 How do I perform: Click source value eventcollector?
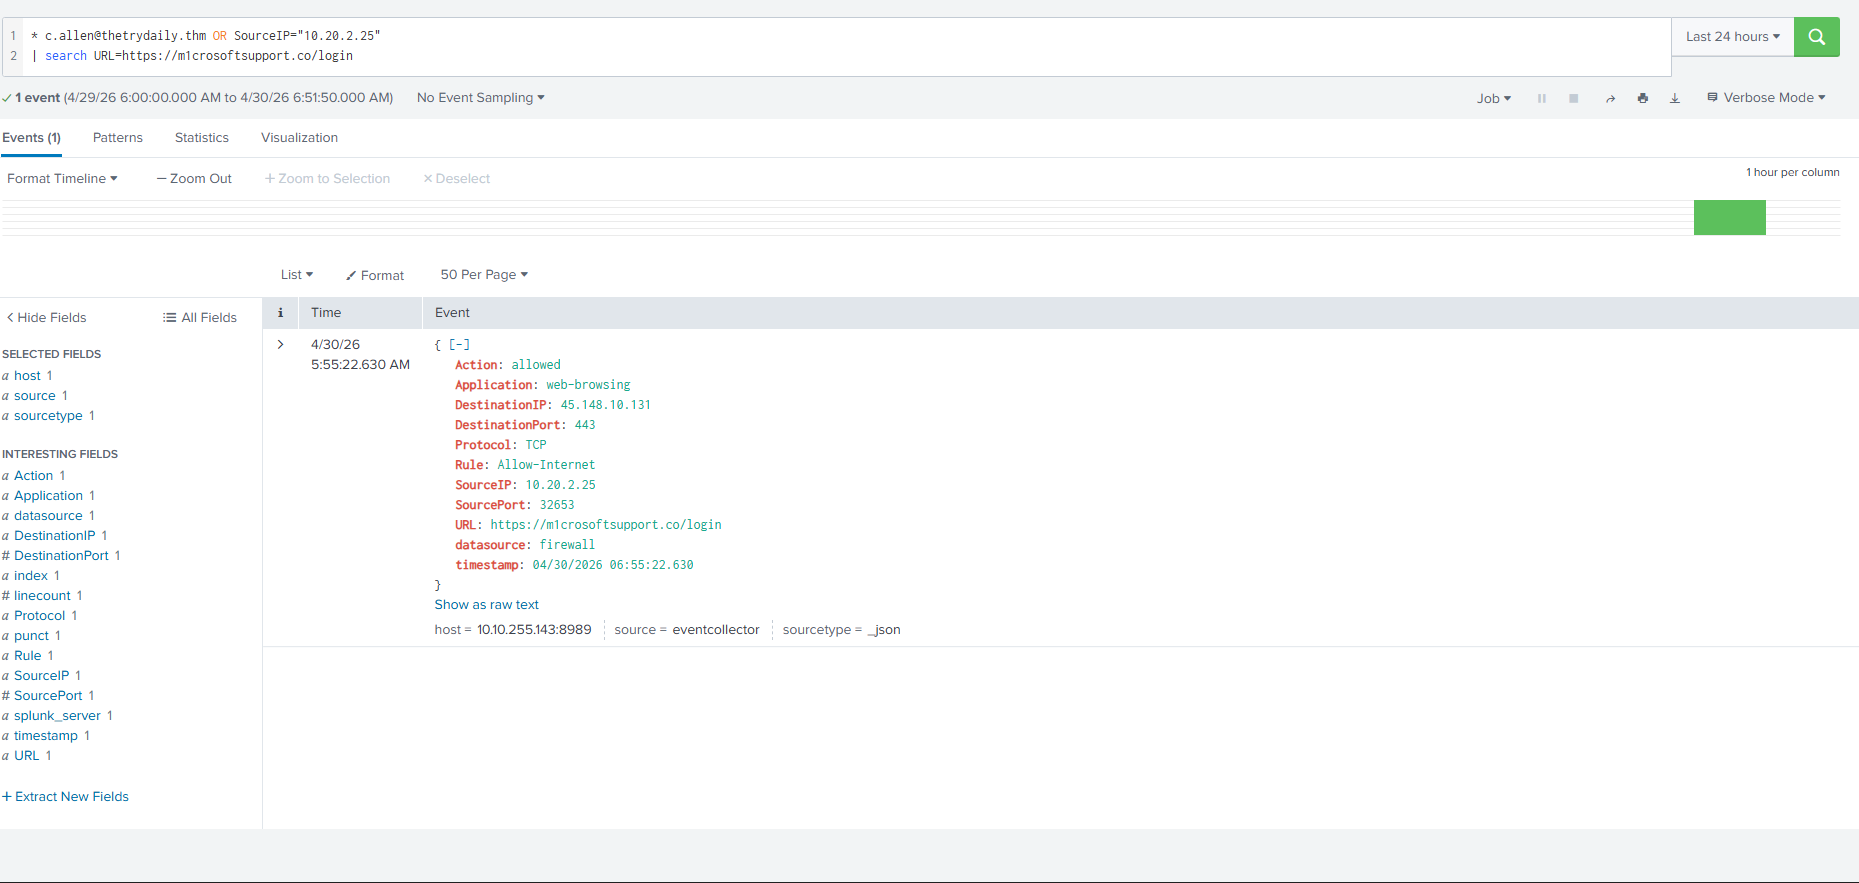pyautogui.click(x=716, y=630)
